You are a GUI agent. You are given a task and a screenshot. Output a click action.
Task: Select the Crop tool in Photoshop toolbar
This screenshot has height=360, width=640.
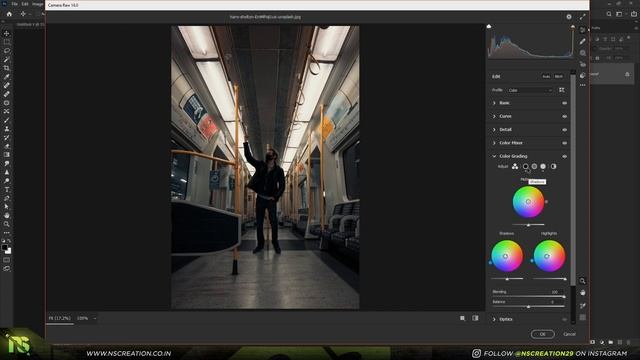pyautogui.click(x=7, y=68)
